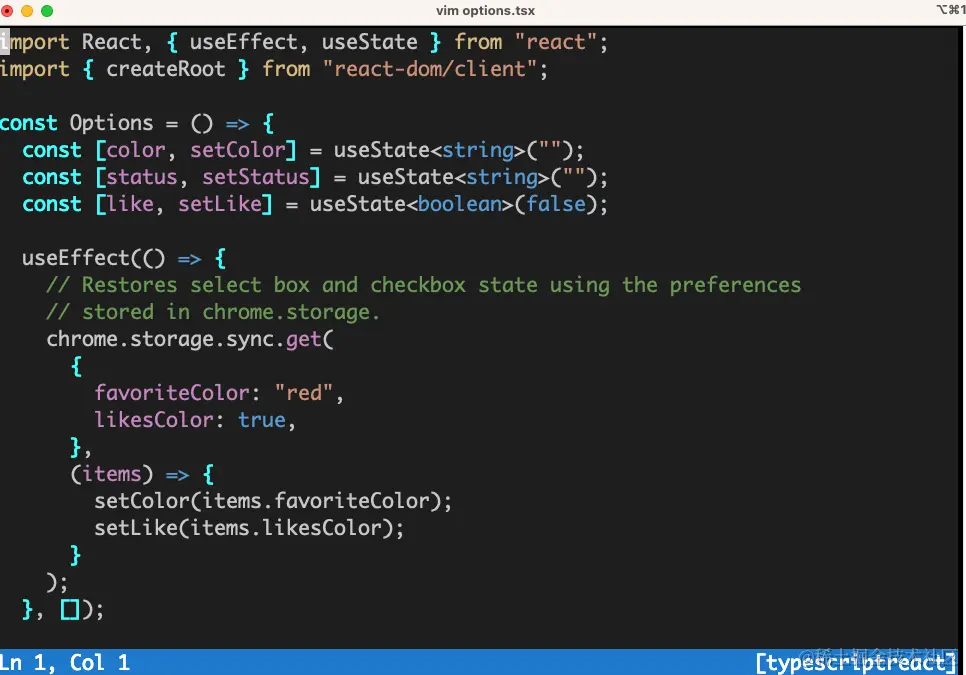Click 'createRoot' in the second import line
Screen dimensions: 966x675
(166, 69)
